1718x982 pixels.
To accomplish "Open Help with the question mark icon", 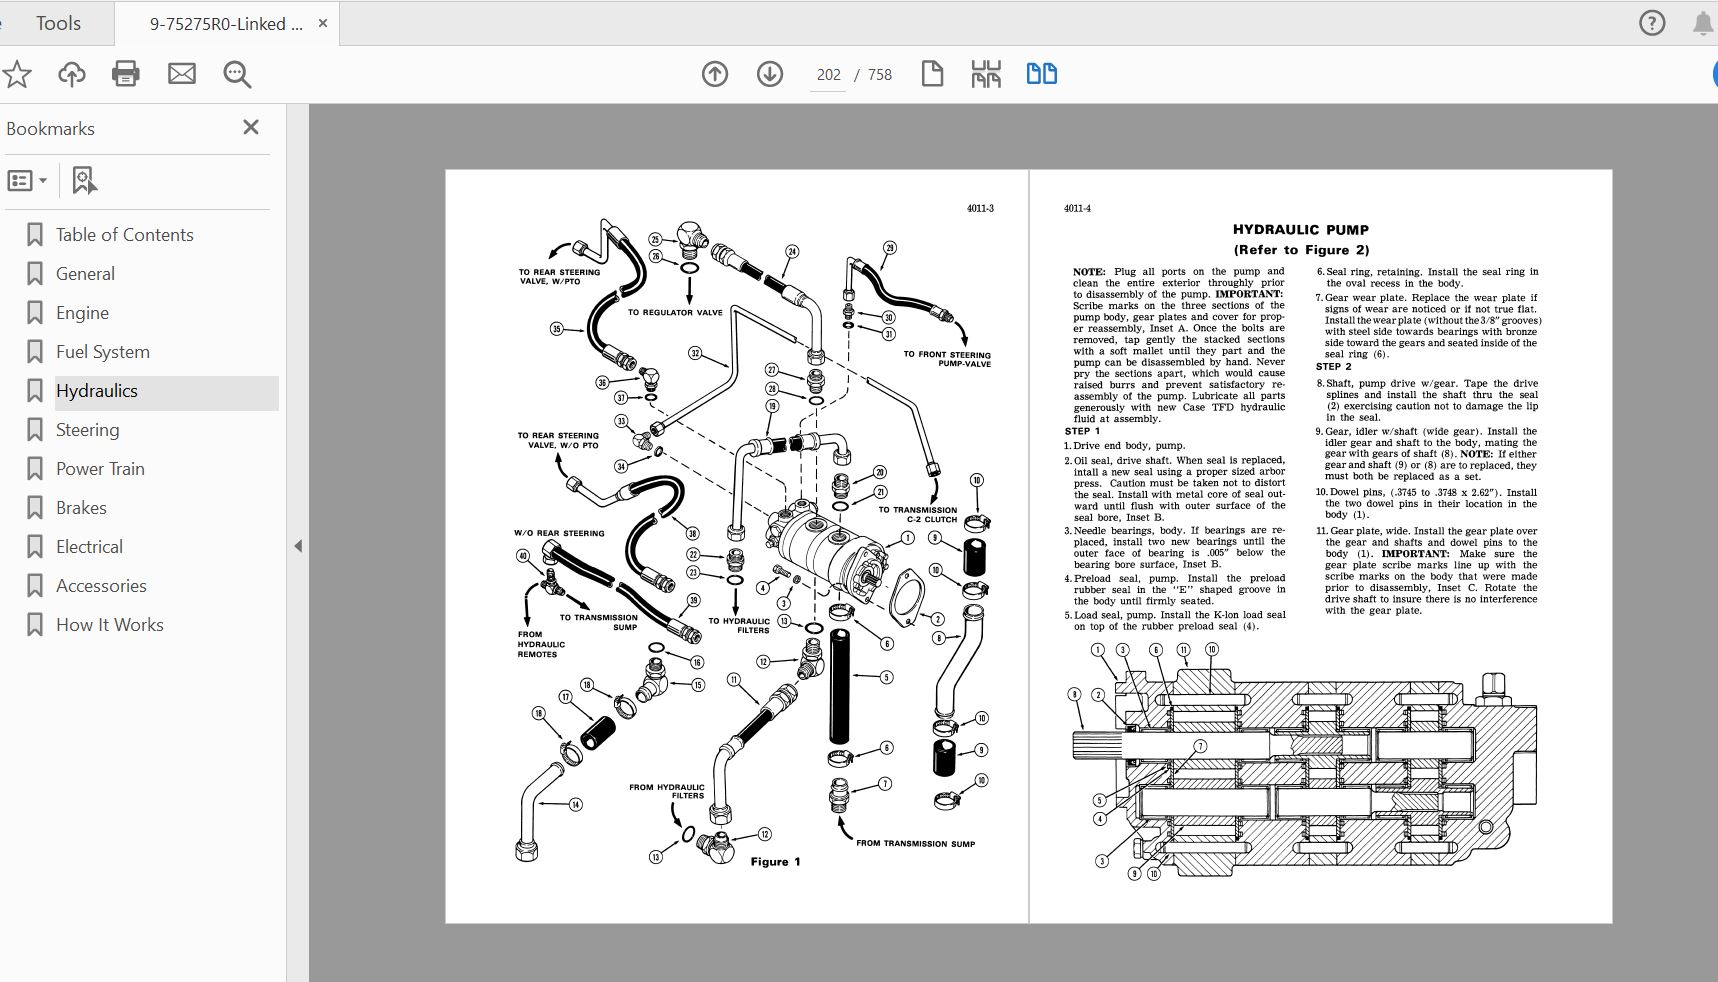I will [x=1650, y=22].
